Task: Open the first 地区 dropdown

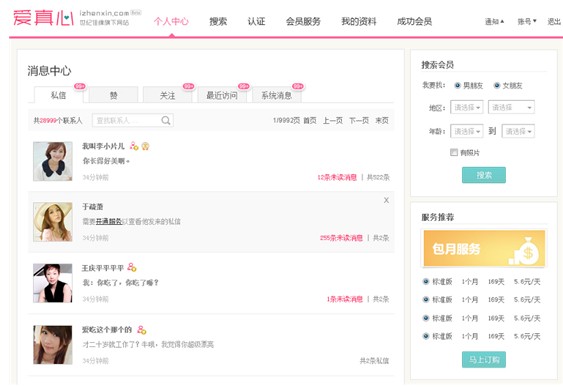Action: (x=467, y=107)
